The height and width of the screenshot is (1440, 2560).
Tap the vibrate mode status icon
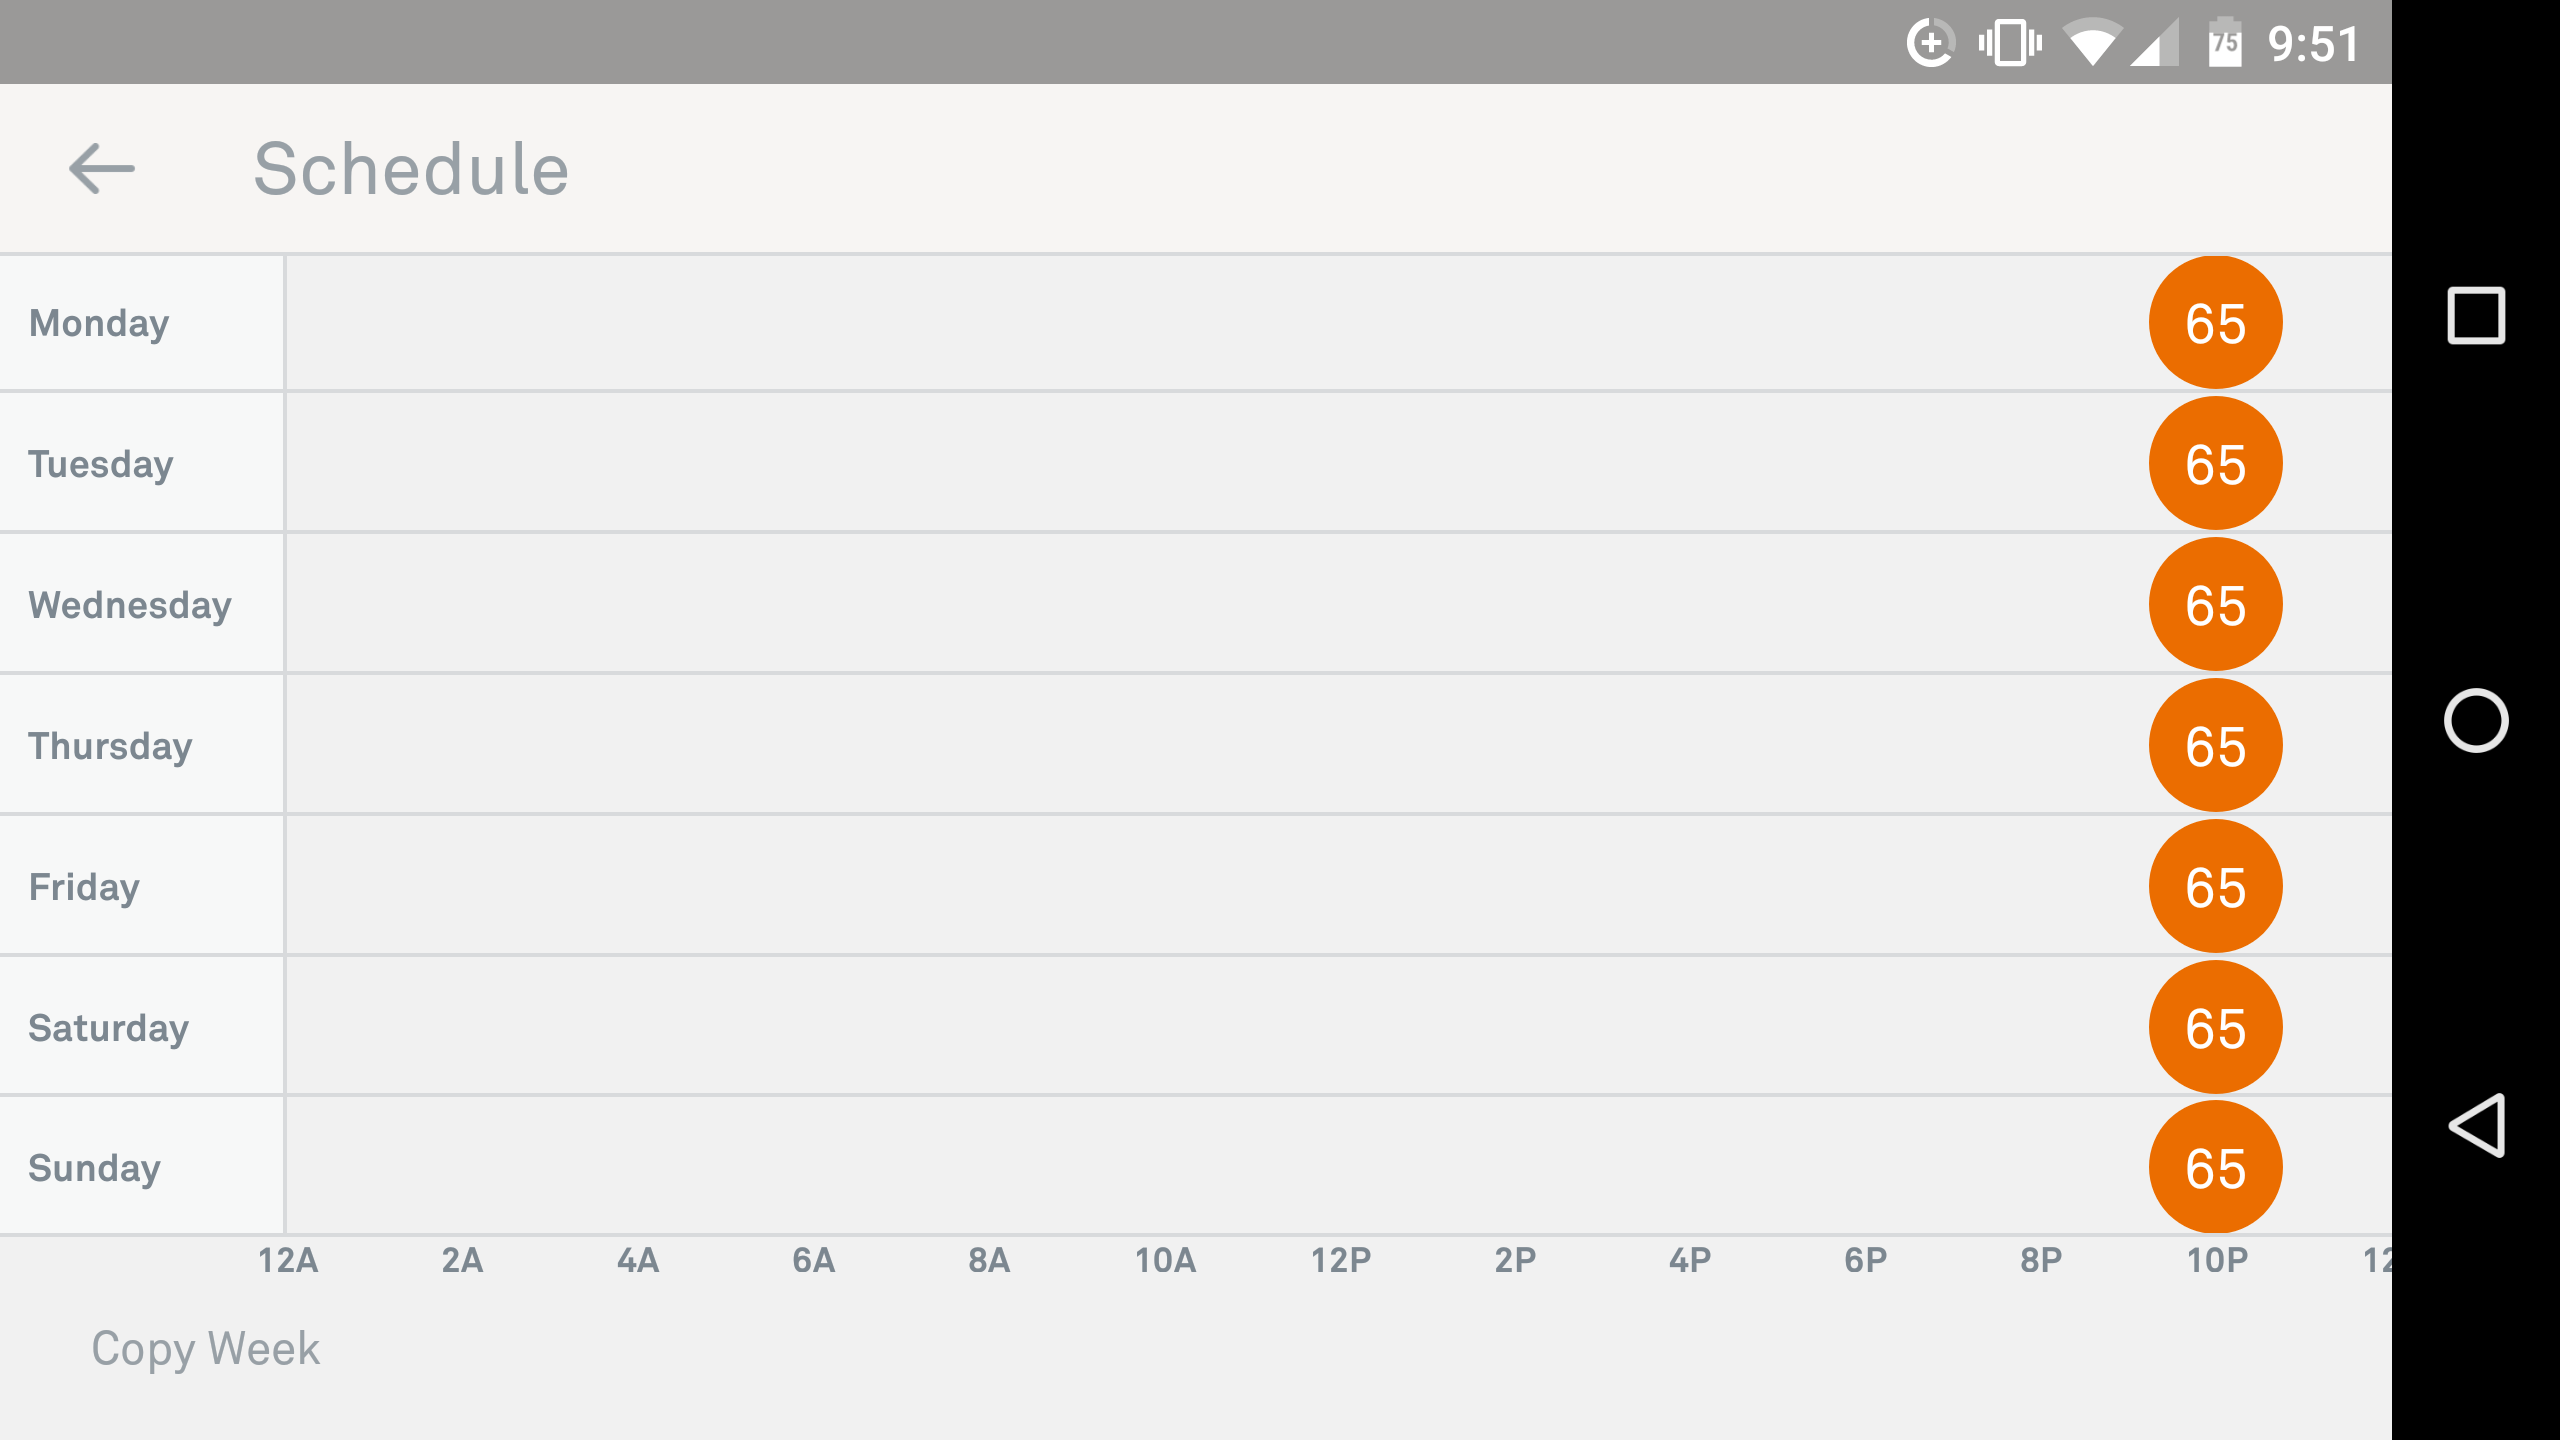2009,43
